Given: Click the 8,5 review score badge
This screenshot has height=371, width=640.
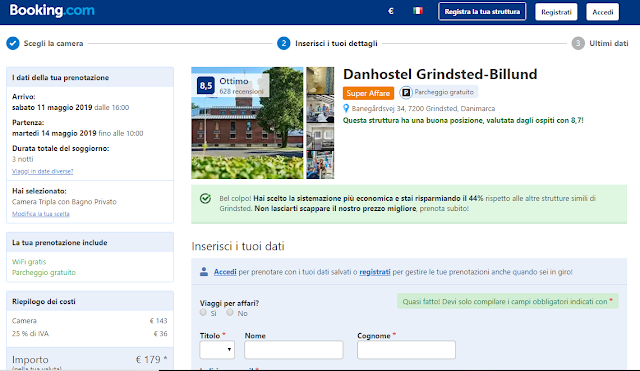Looking at the screenshot, I should (206, 86).
